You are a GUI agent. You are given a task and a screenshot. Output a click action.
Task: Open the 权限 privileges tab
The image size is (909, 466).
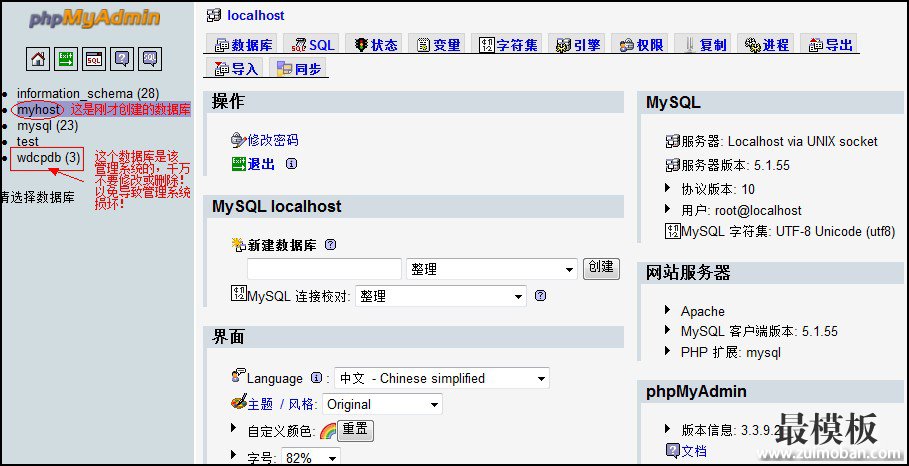(641, 44)
